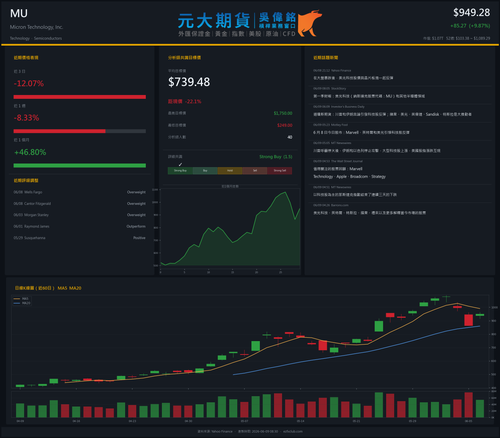Click the green area price trend chart

(230, 229)
